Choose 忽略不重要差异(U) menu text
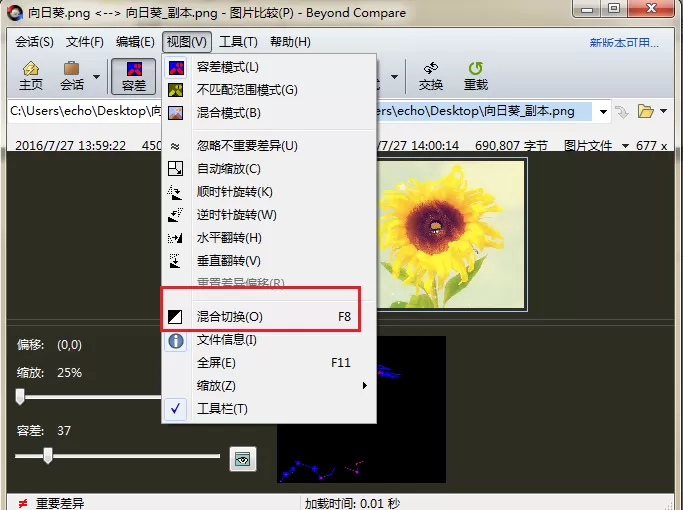 click(x=247, y=146)
